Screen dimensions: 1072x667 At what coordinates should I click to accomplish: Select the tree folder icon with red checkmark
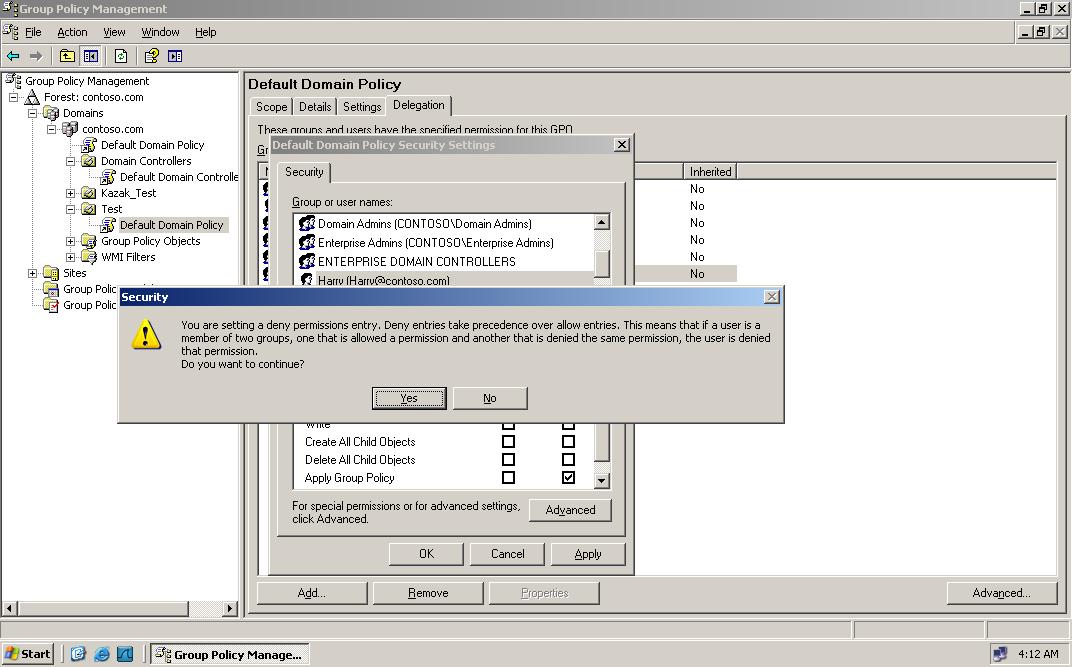point(51,305)
